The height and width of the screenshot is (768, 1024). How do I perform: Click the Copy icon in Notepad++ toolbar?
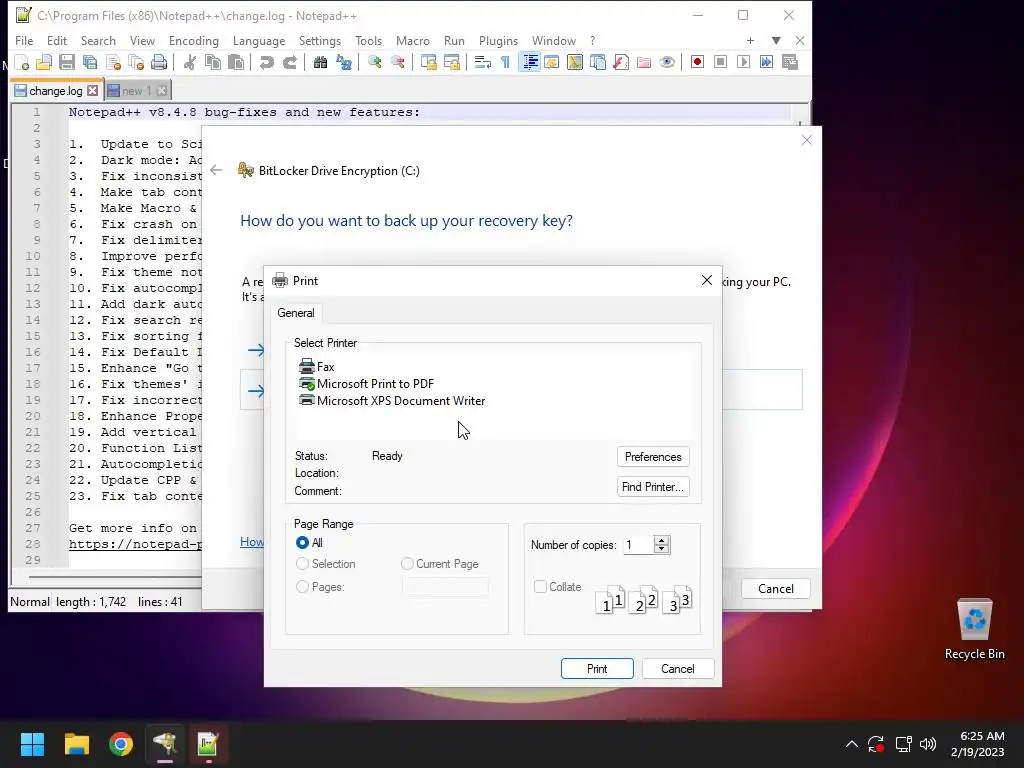click(213, 62)
